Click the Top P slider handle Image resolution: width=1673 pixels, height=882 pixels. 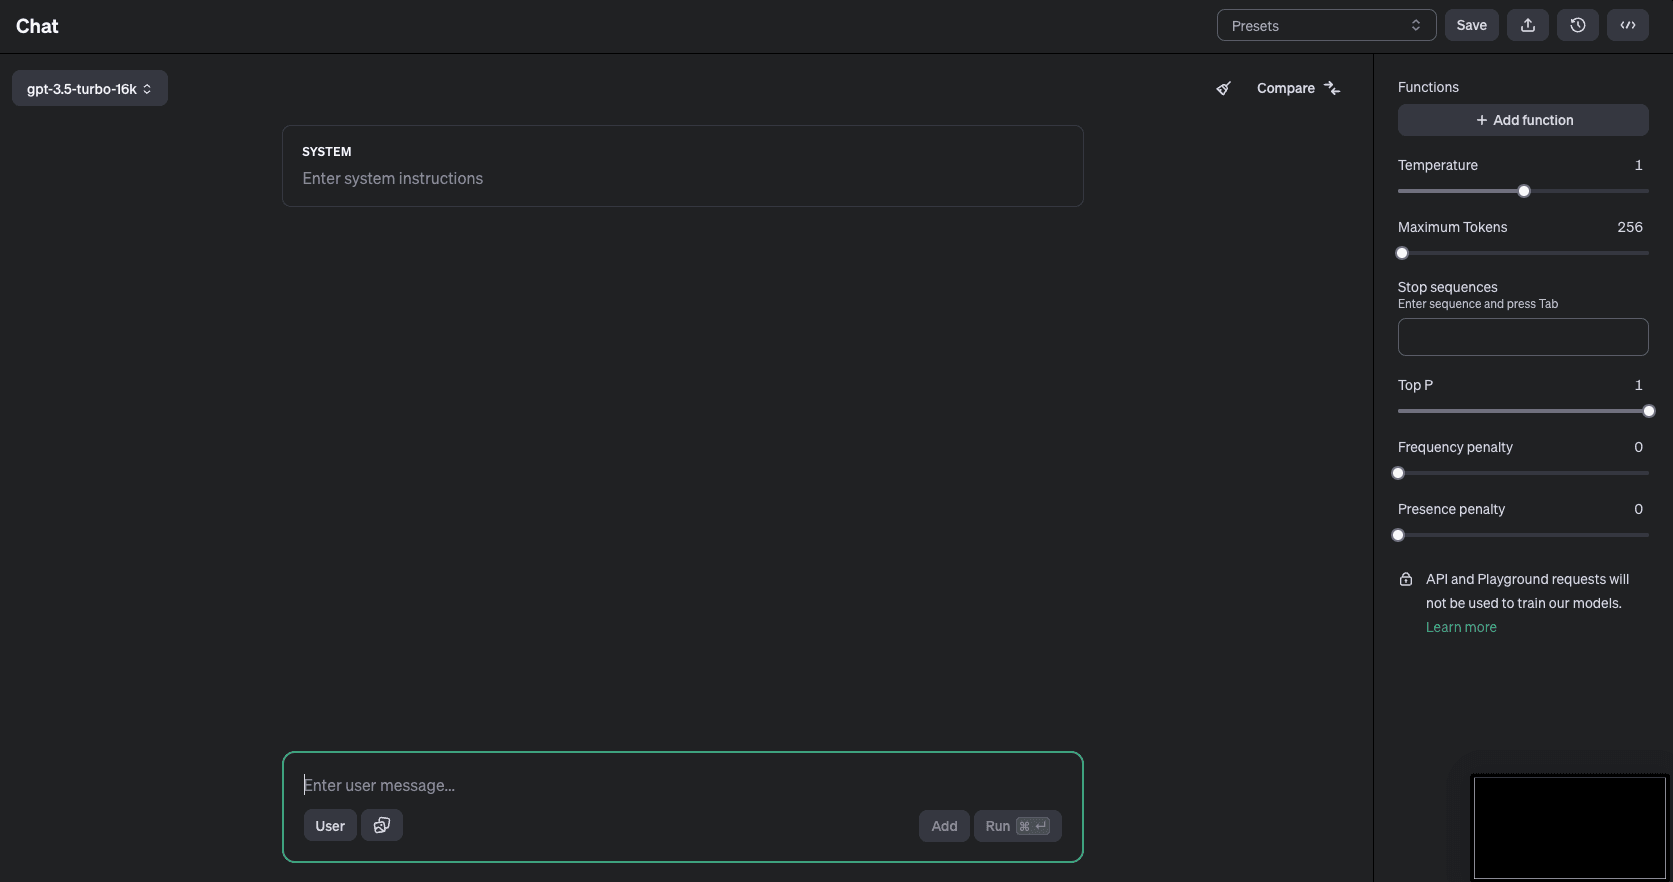[x=1649, y=411]
